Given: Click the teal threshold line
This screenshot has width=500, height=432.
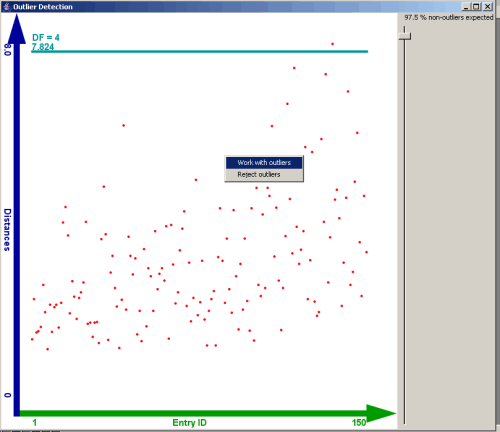Looking at the screenshot, I should click(200, 52).
